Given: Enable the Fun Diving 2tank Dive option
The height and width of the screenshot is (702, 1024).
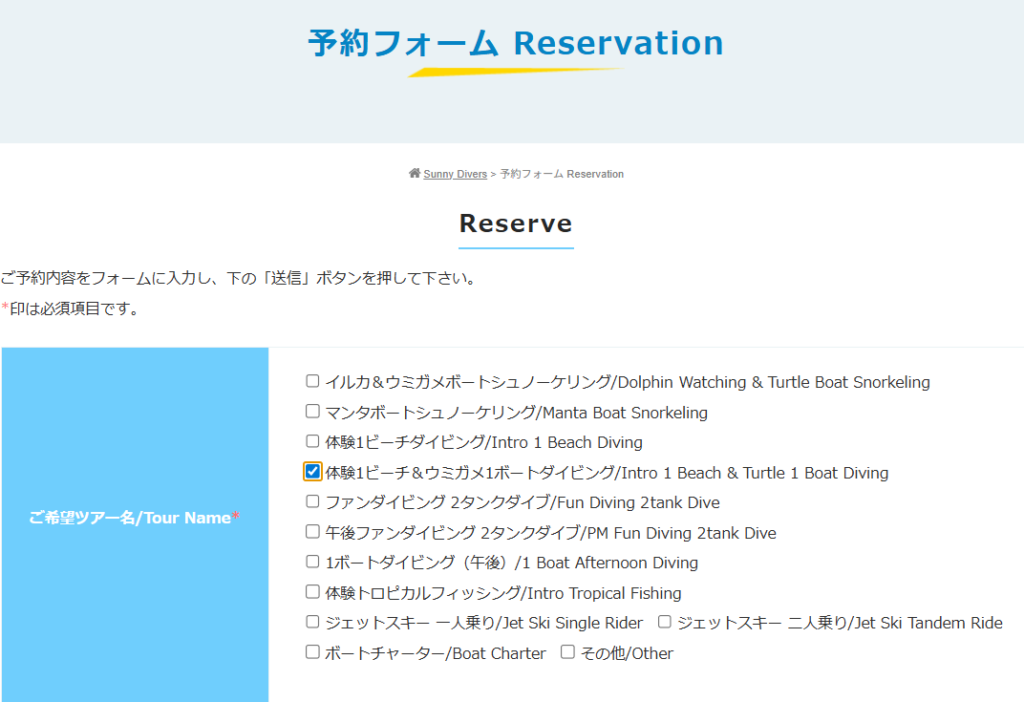Looking at the screenshot, I should click(x=313, y=501).
